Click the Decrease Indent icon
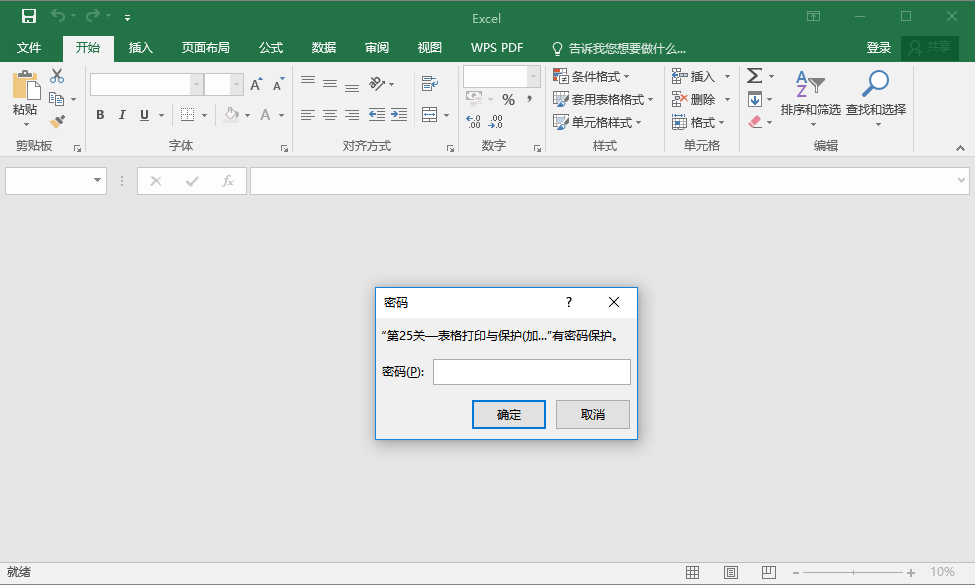The height and width of the screenshot is (585, 975). point(376,115)
